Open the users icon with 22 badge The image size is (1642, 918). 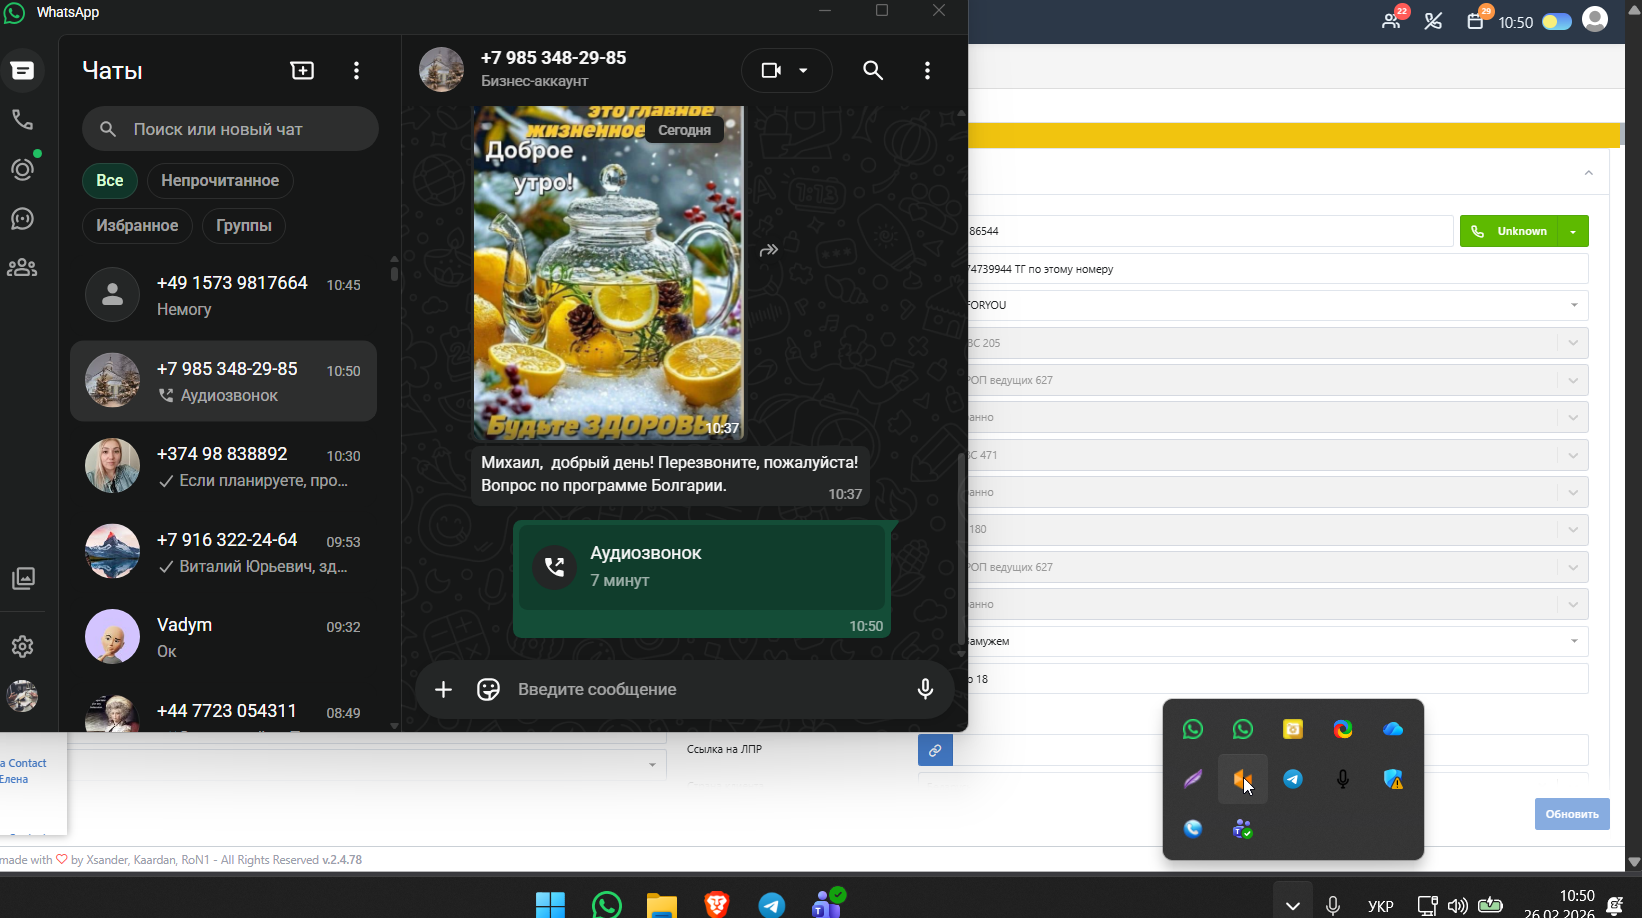pos(1392,20)
